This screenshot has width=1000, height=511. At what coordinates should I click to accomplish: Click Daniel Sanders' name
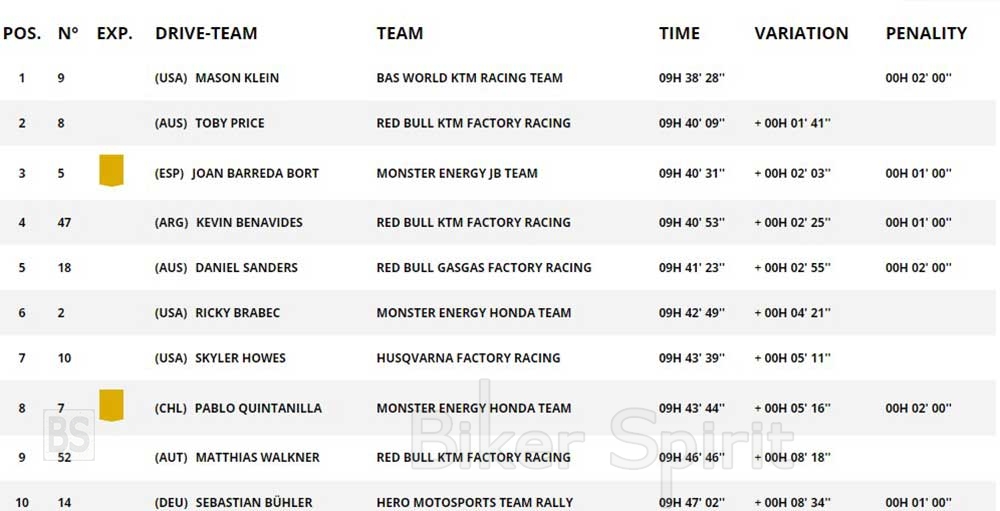tap(246, 268)
